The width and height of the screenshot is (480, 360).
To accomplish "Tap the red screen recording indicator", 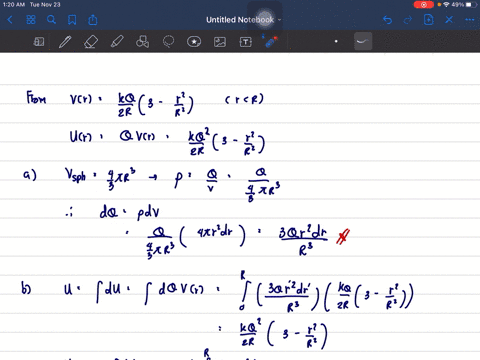I will pos(424,5).
